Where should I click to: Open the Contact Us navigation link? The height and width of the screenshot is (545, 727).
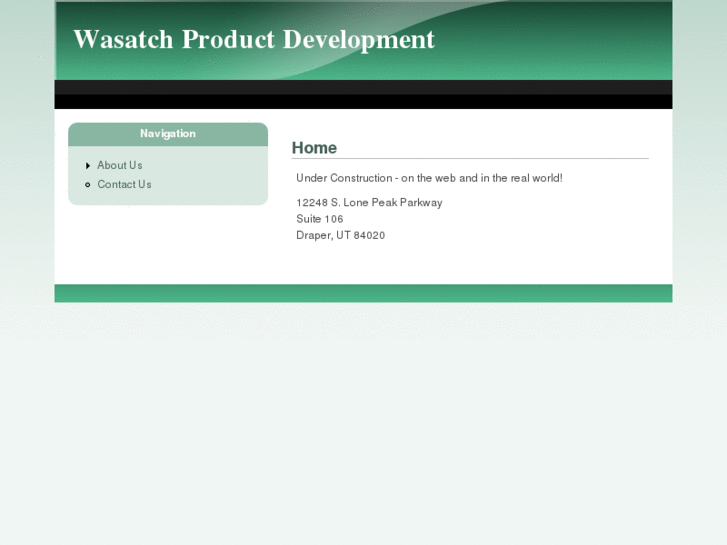click(124, 185)
